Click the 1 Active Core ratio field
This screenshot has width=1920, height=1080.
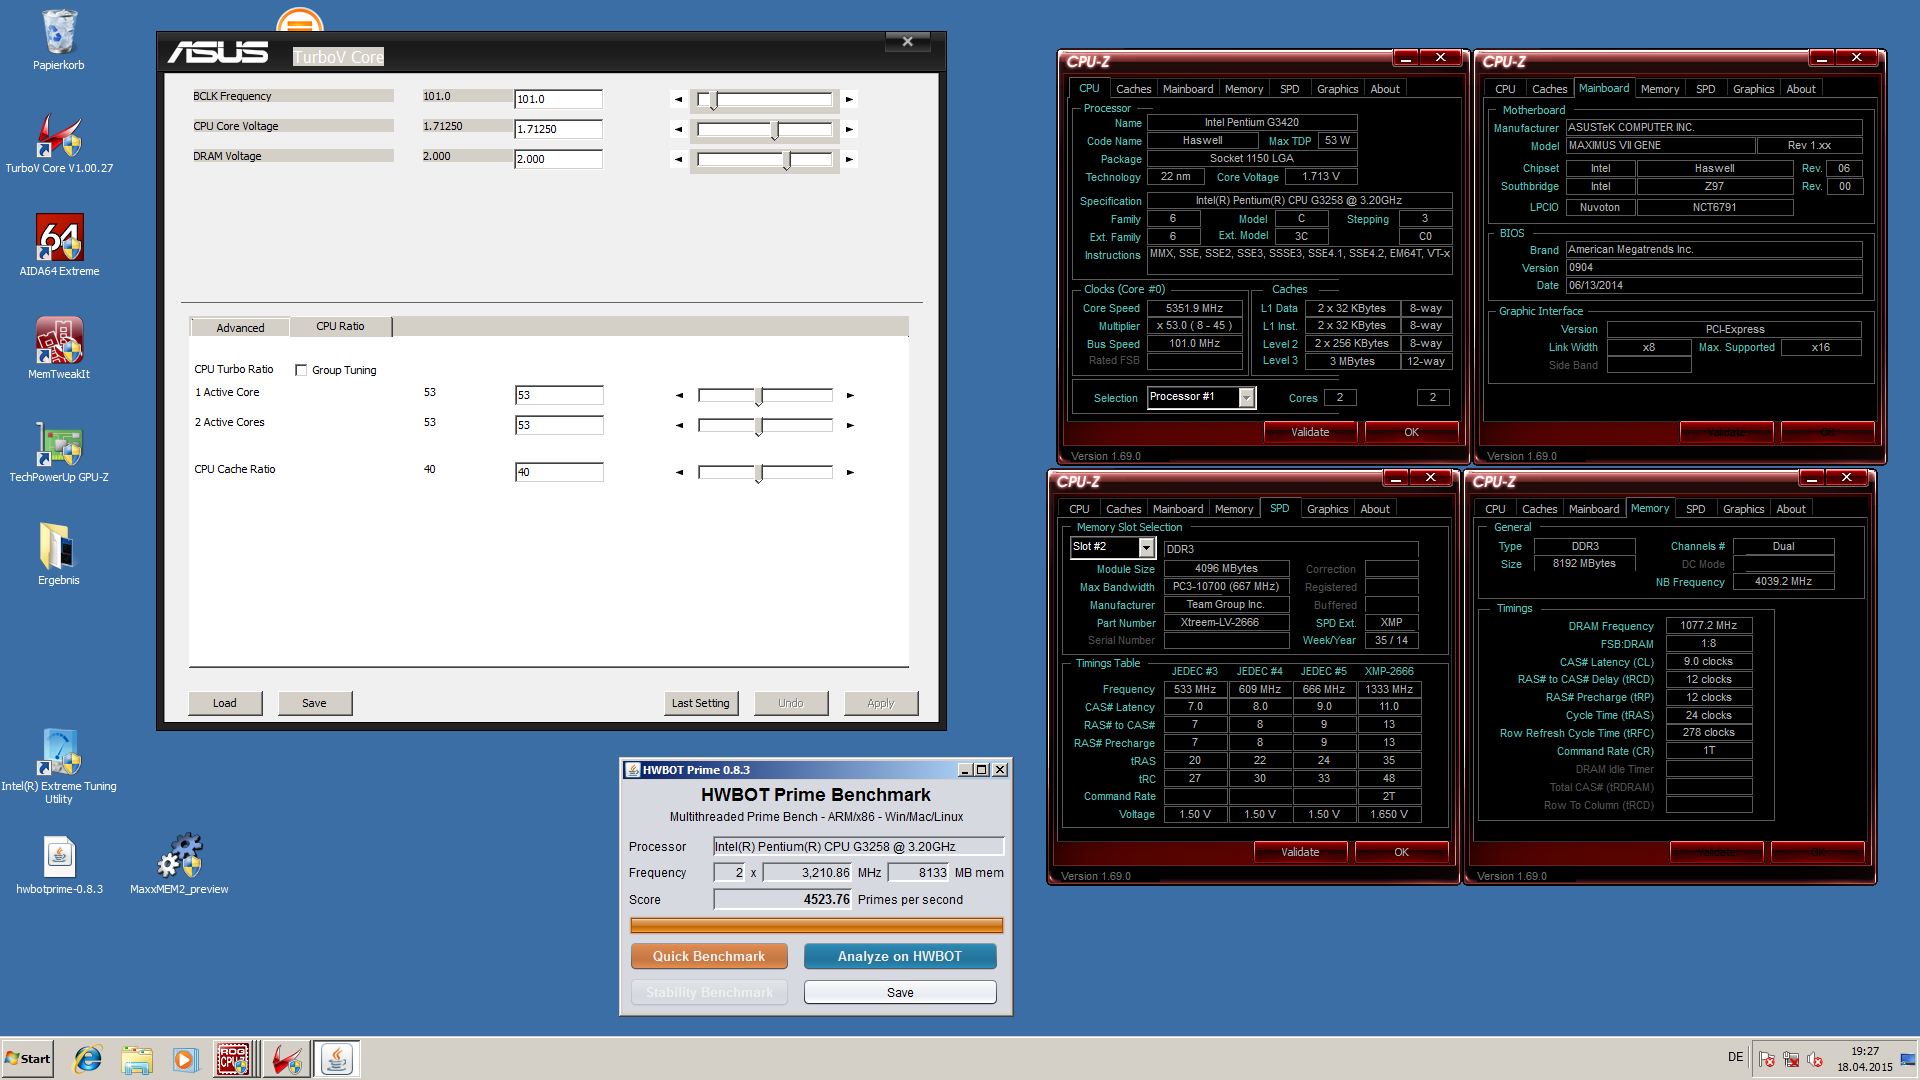click(x=559, y=395)
